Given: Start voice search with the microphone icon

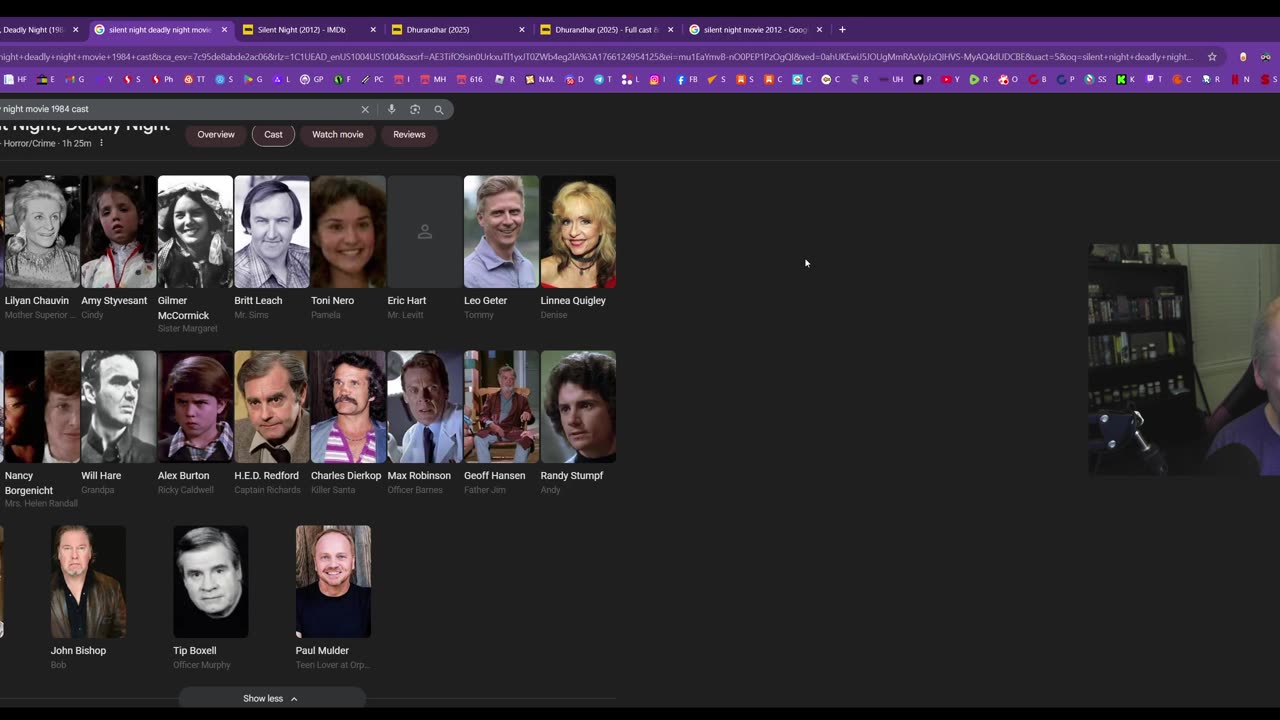Looking at the screenshot, I should click(391, 109).
